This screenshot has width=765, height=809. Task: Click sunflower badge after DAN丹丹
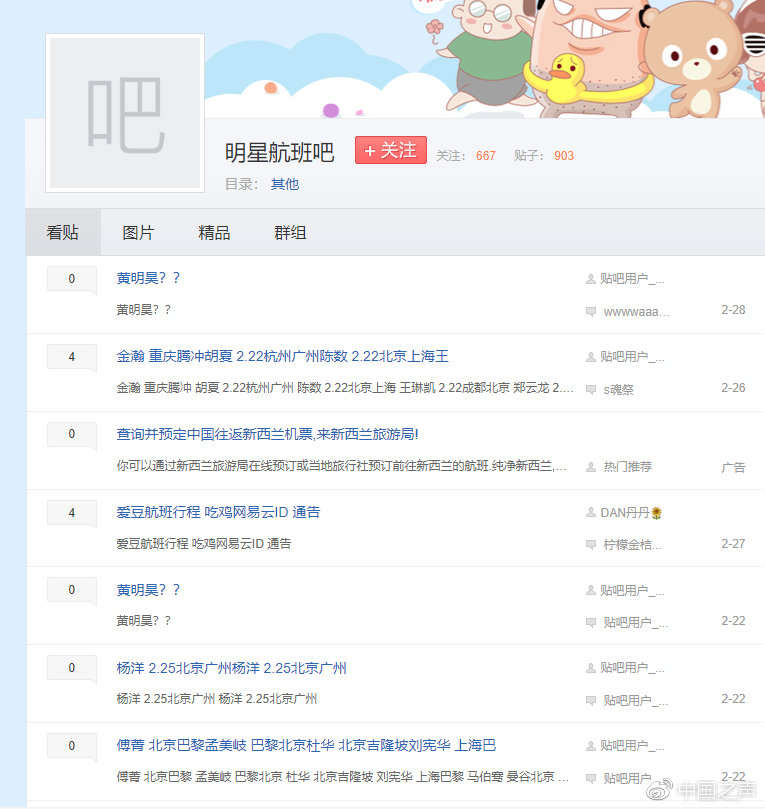tap(657, 513)
